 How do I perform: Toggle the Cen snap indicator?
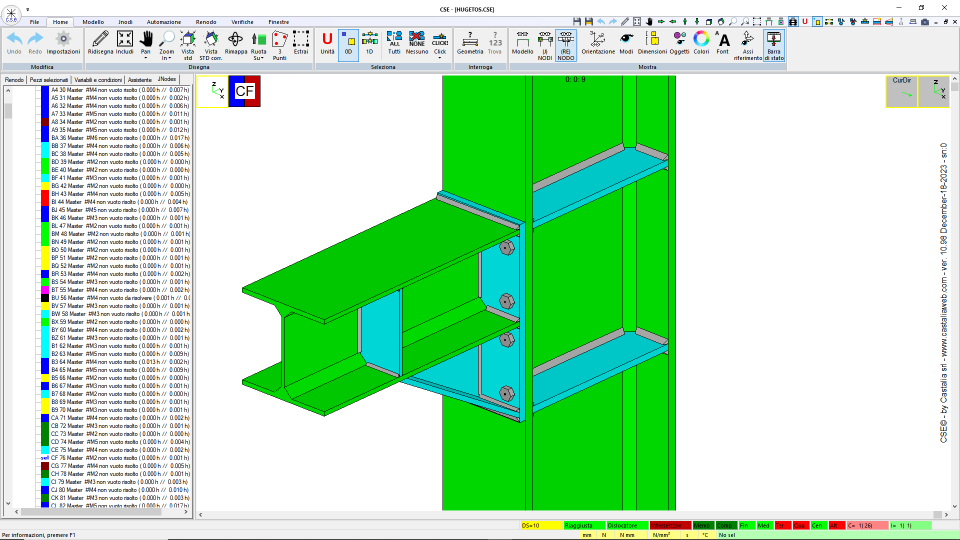coord(817,525)
